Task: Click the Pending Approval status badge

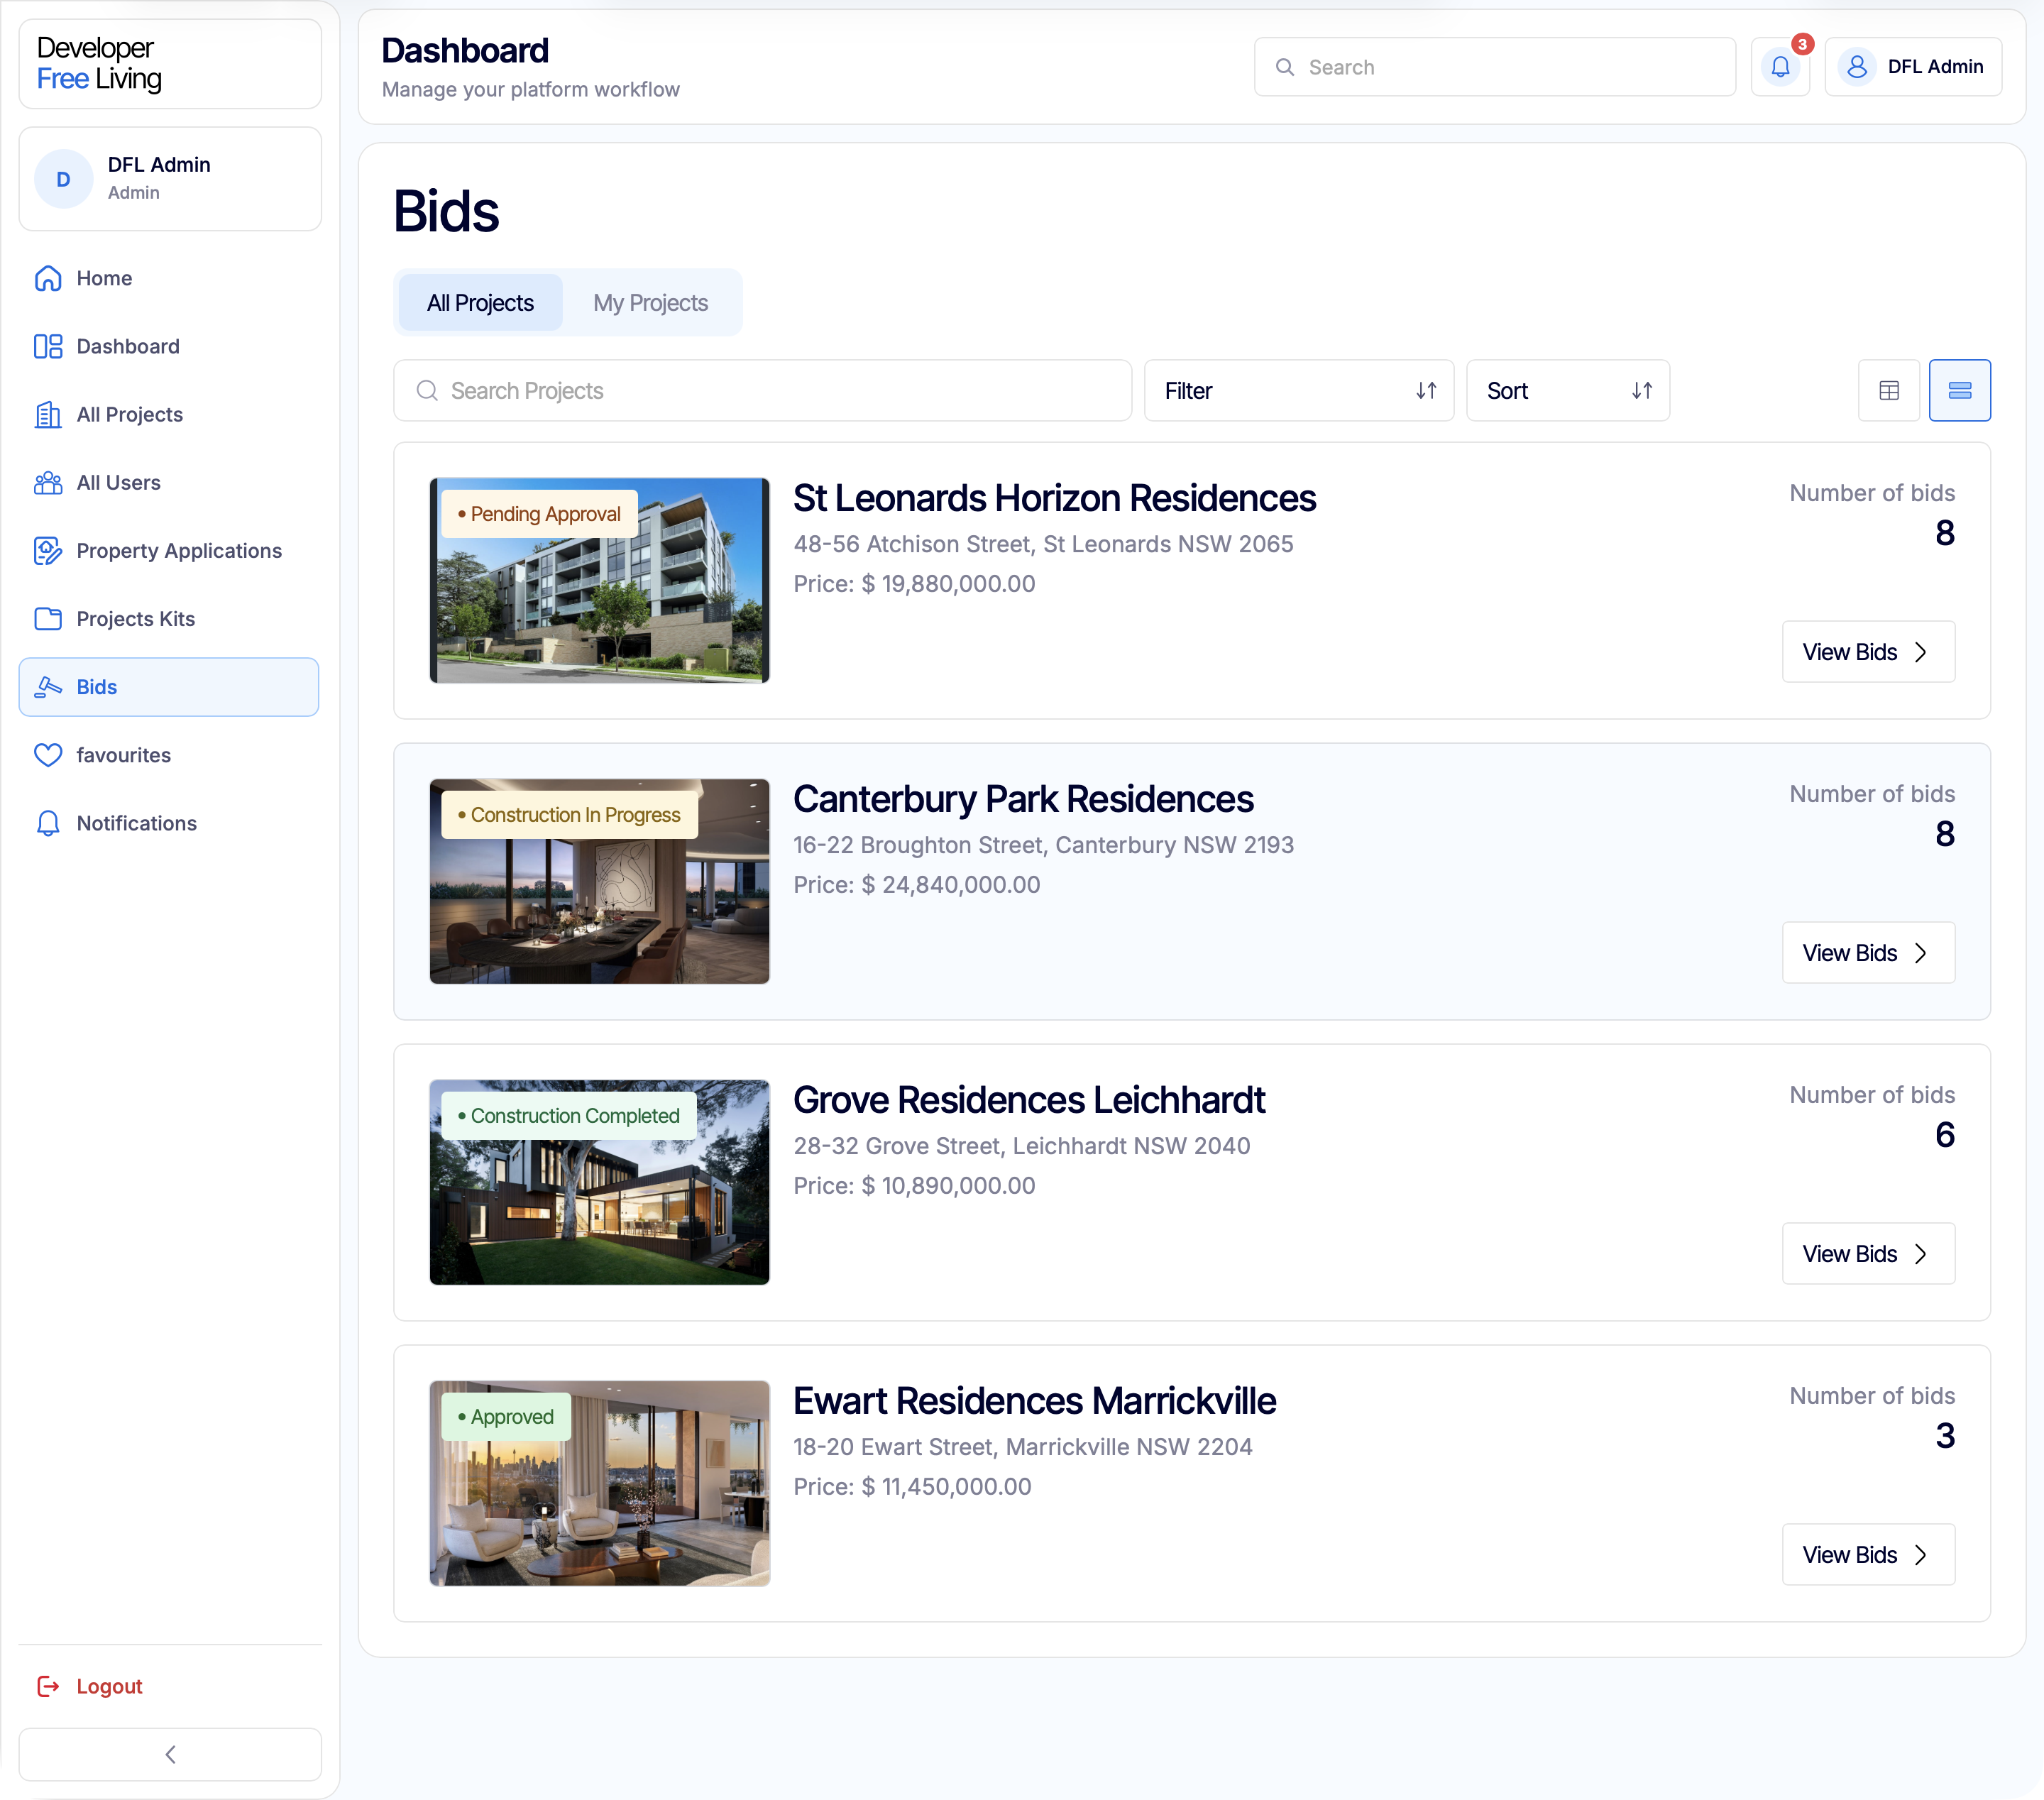Action: coord(539,514)
